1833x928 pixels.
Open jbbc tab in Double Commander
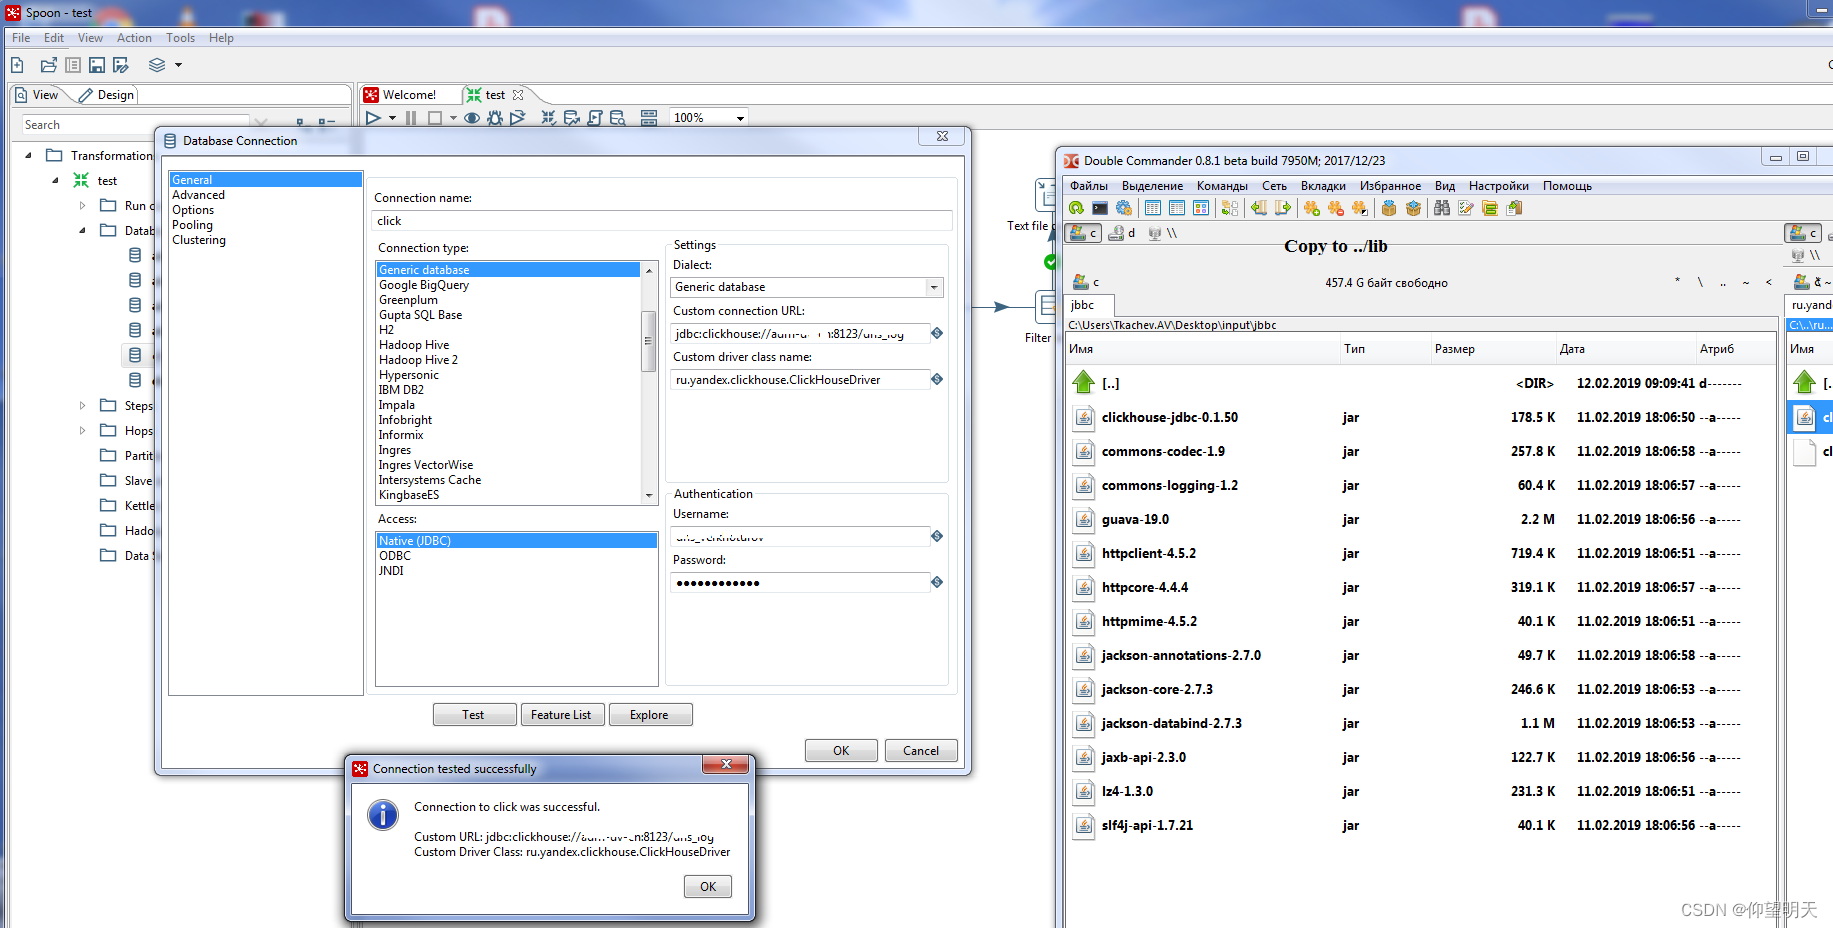coord(1089,305)
